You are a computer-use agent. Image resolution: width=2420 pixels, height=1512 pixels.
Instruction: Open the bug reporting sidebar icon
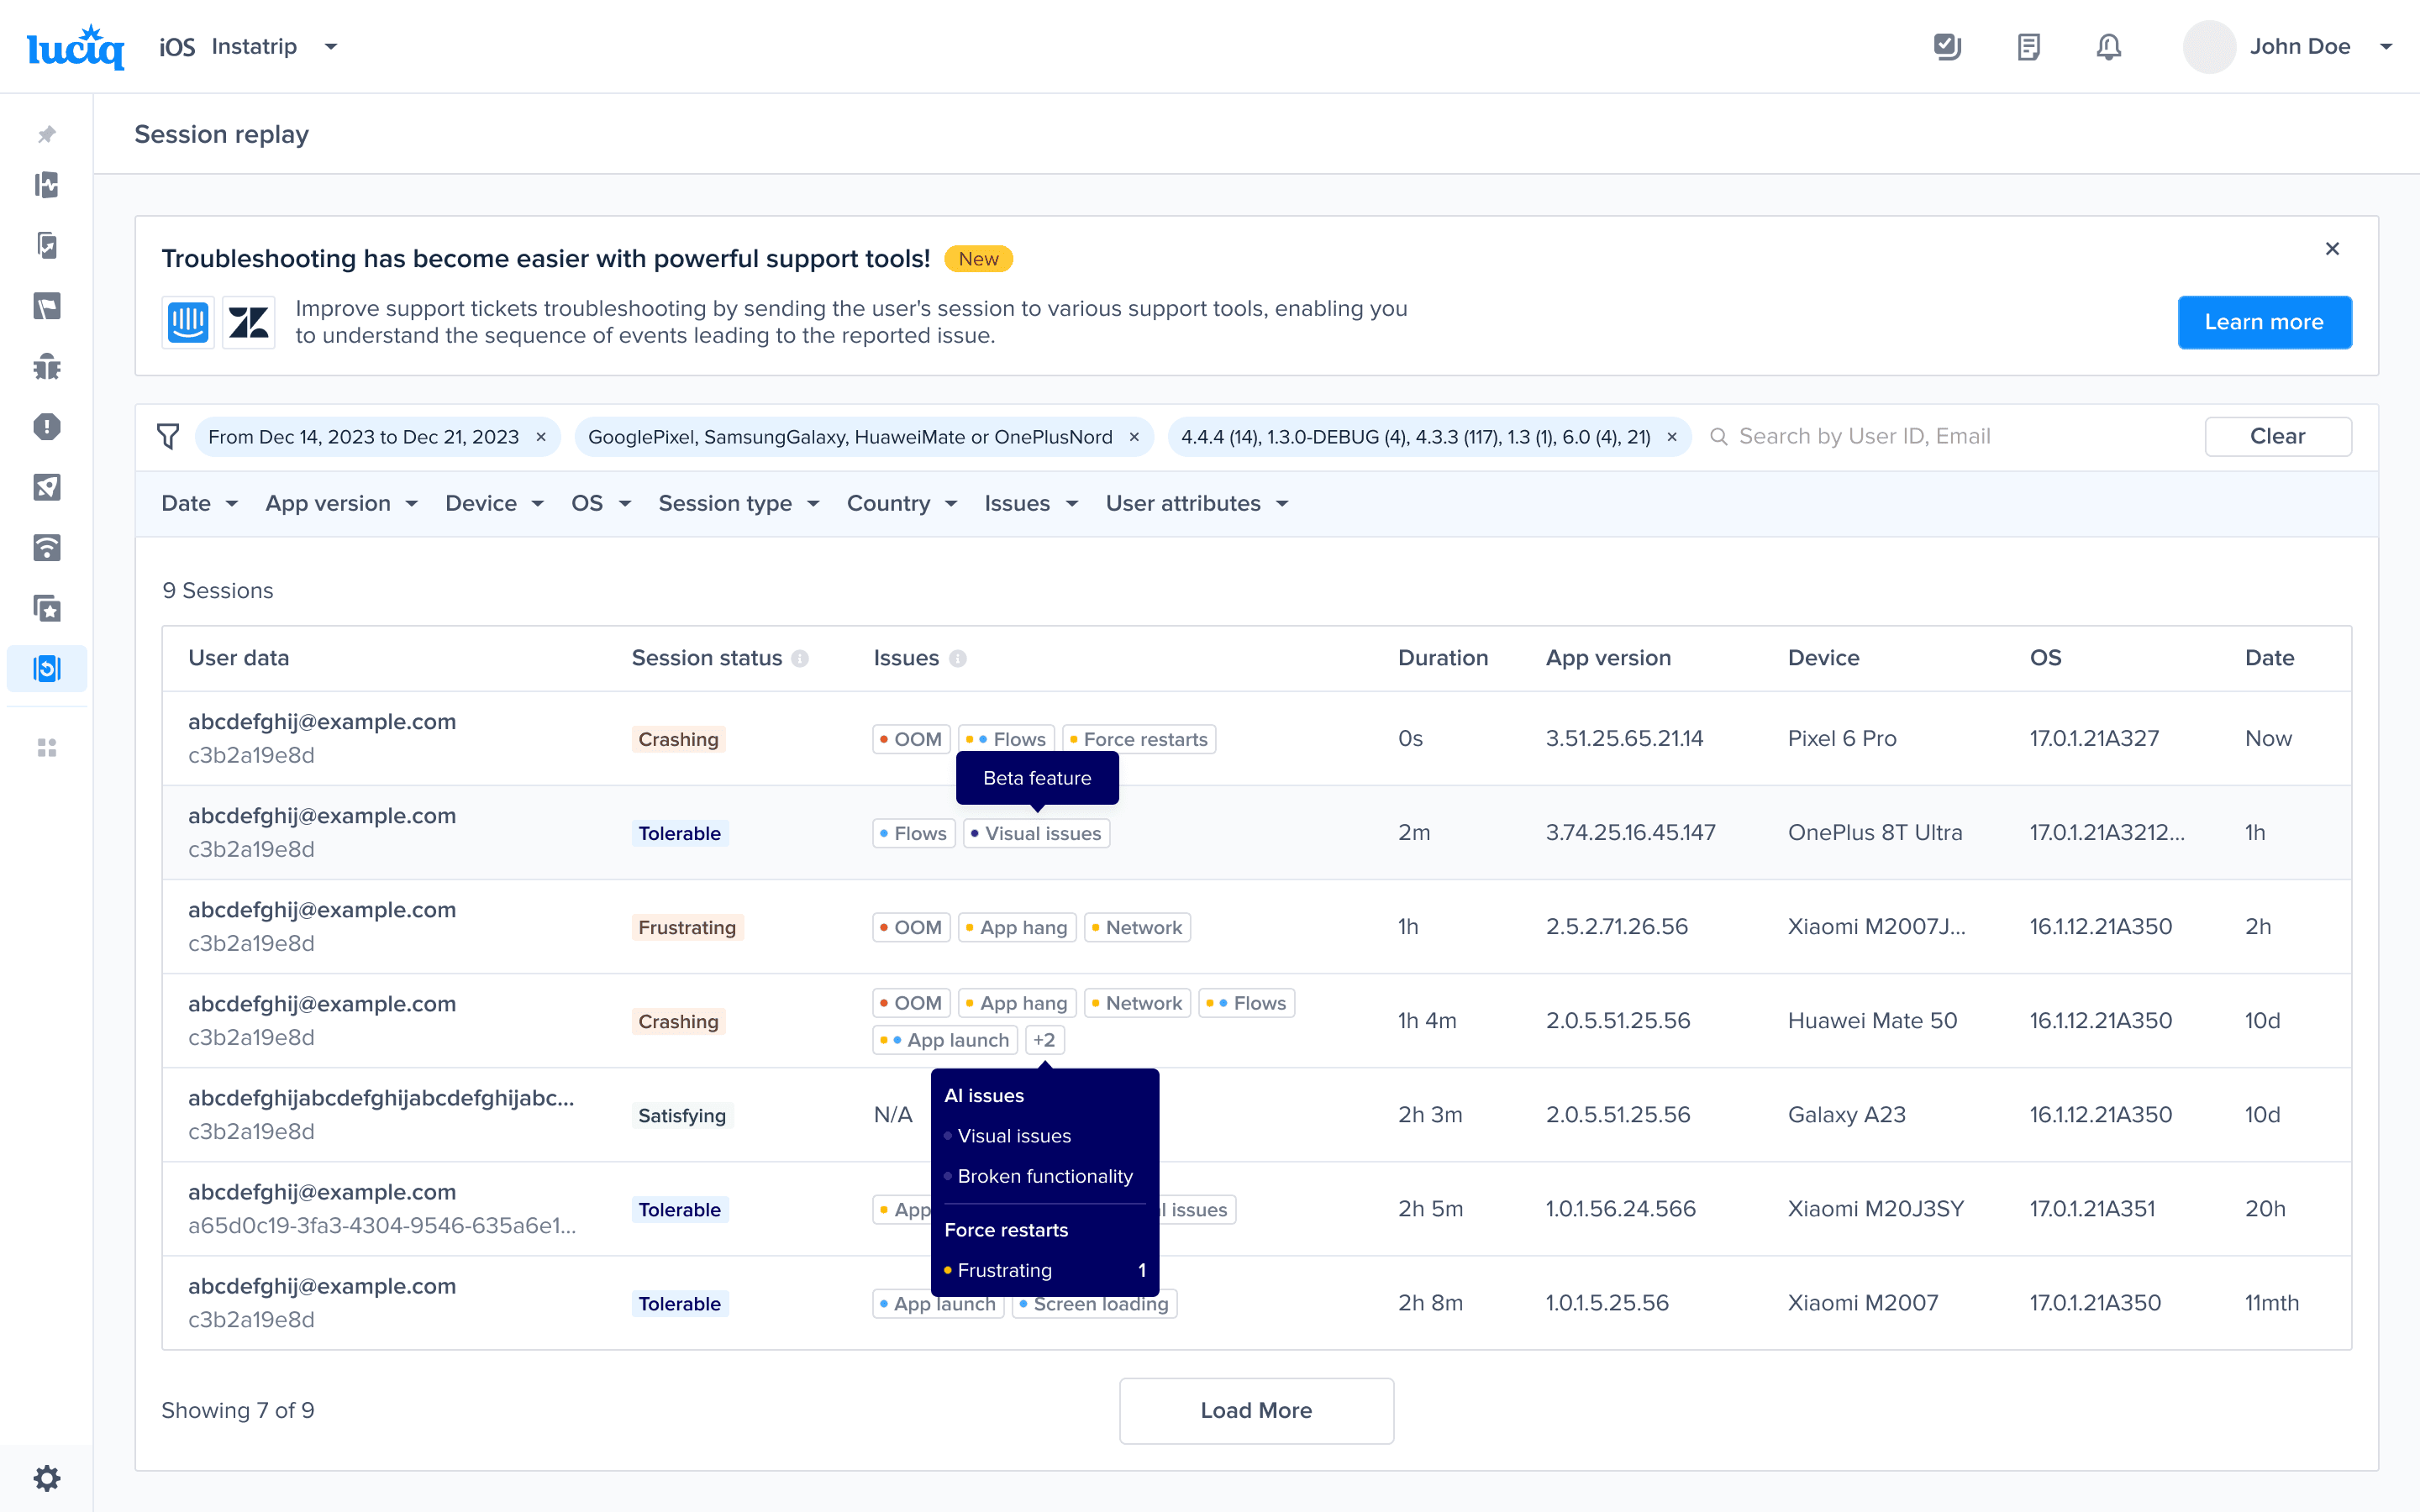(x=47, y=367)
